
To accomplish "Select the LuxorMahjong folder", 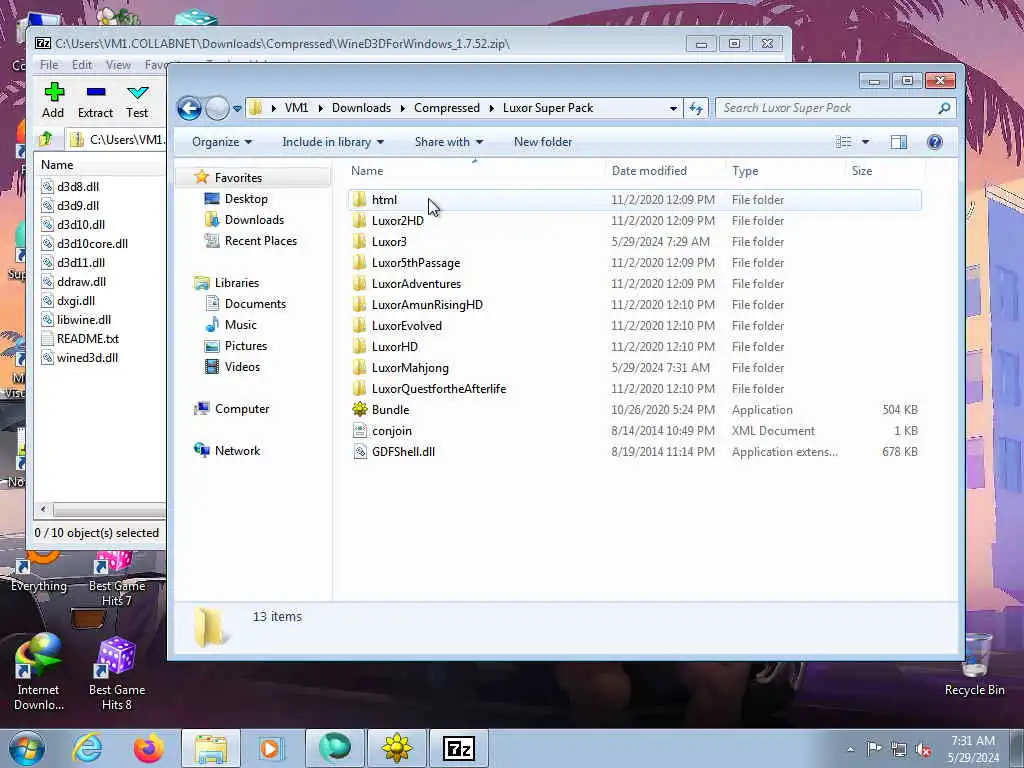I will pyautogui.click(x=635, y=368).
